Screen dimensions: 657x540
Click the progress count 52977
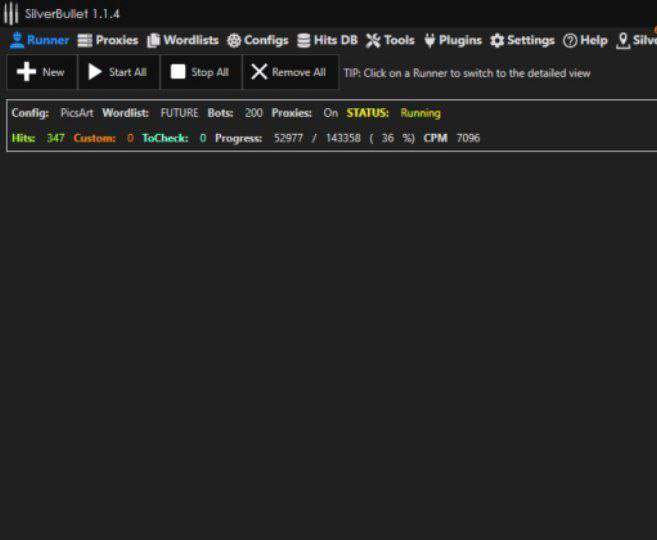click(x=288, y=138)
